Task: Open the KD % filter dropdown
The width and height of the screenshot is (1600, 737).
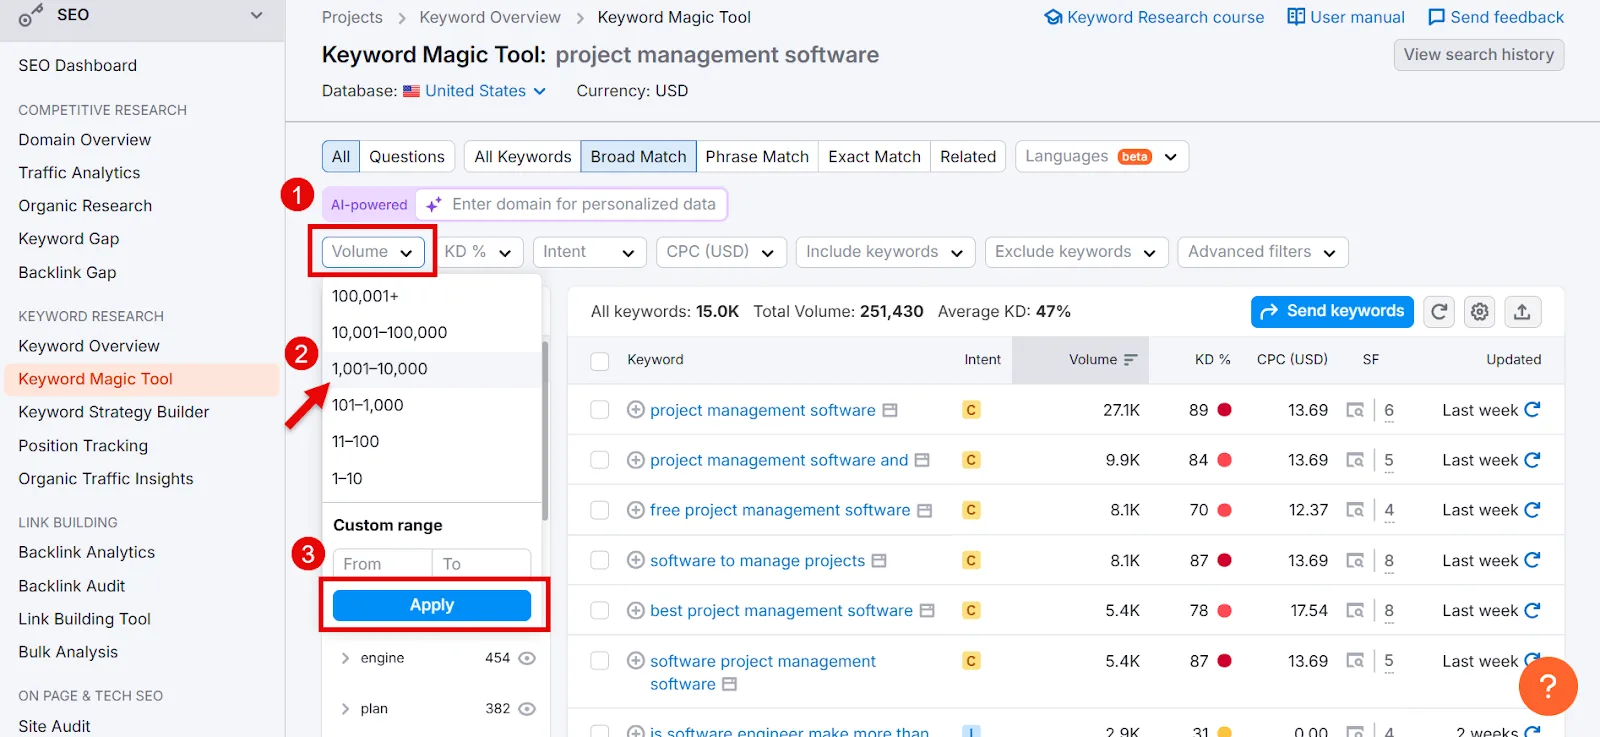Action: [x=478, y=252]
